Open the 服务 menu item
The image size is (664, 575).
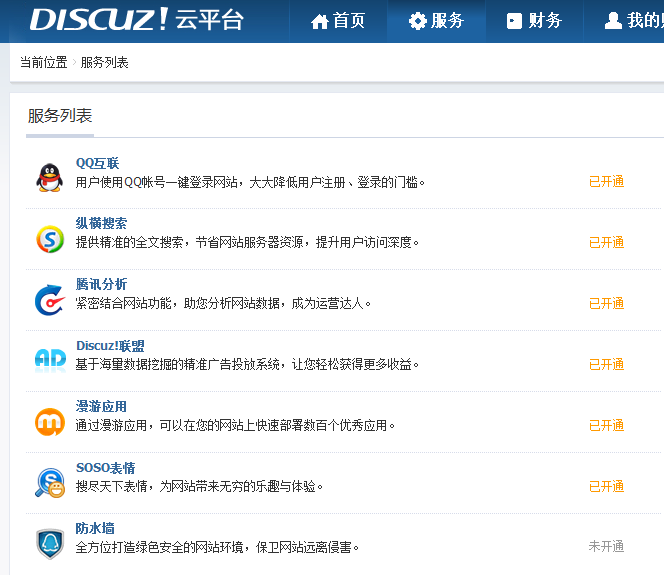(436, 21)
